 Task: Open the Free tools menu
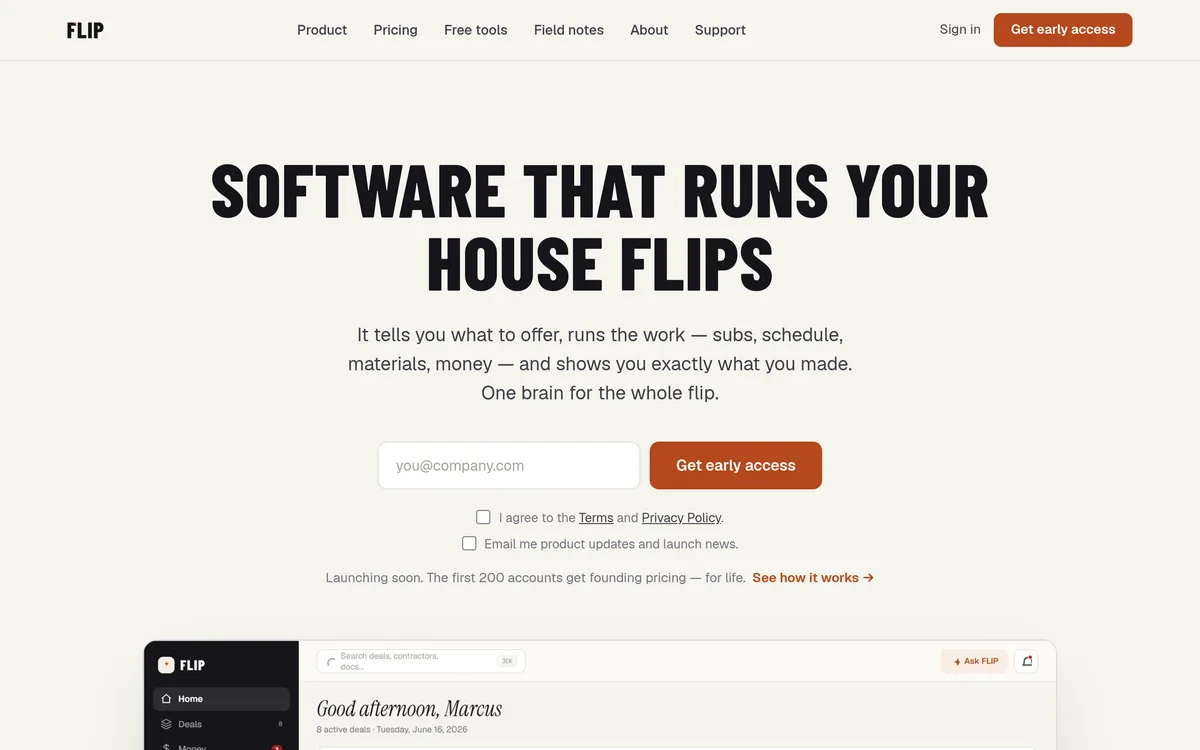pos(476,30)
